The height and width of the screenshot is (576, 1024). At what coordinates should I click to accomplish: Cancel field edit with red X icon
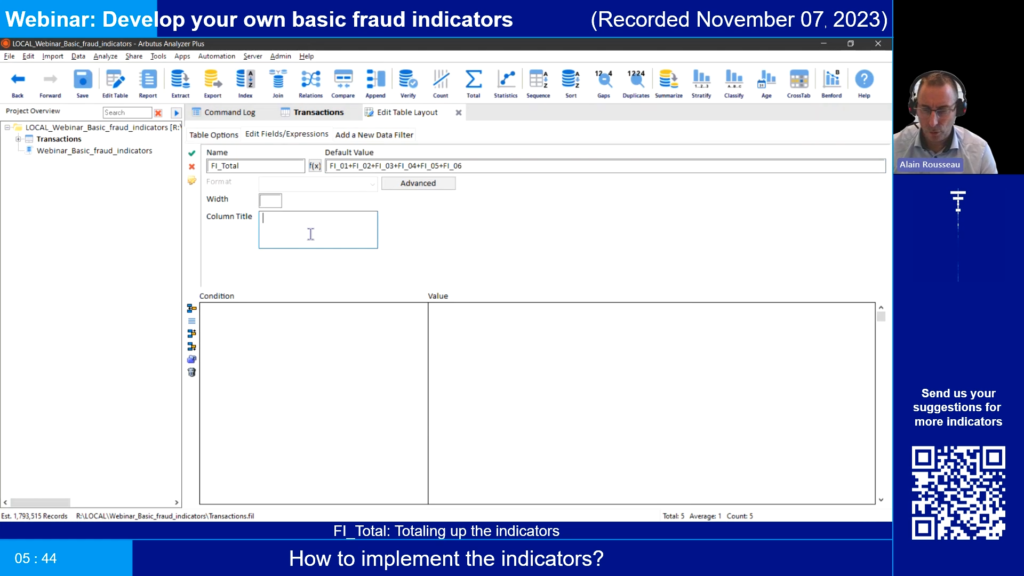(192, 167)
